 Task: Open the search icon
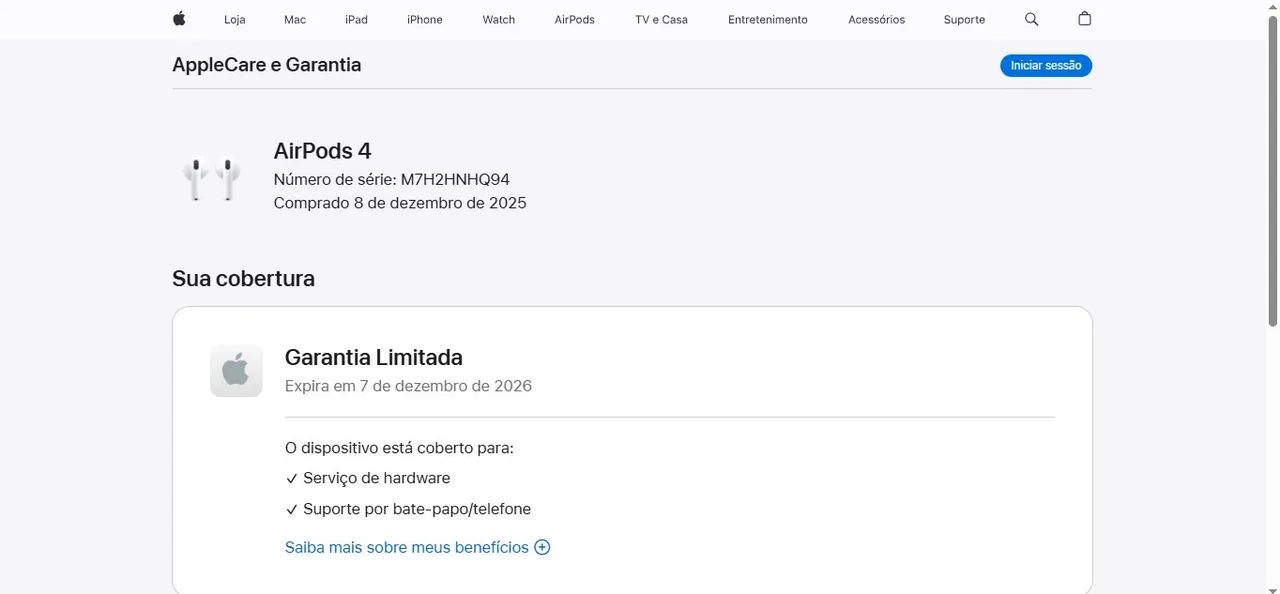(1030, 18)
